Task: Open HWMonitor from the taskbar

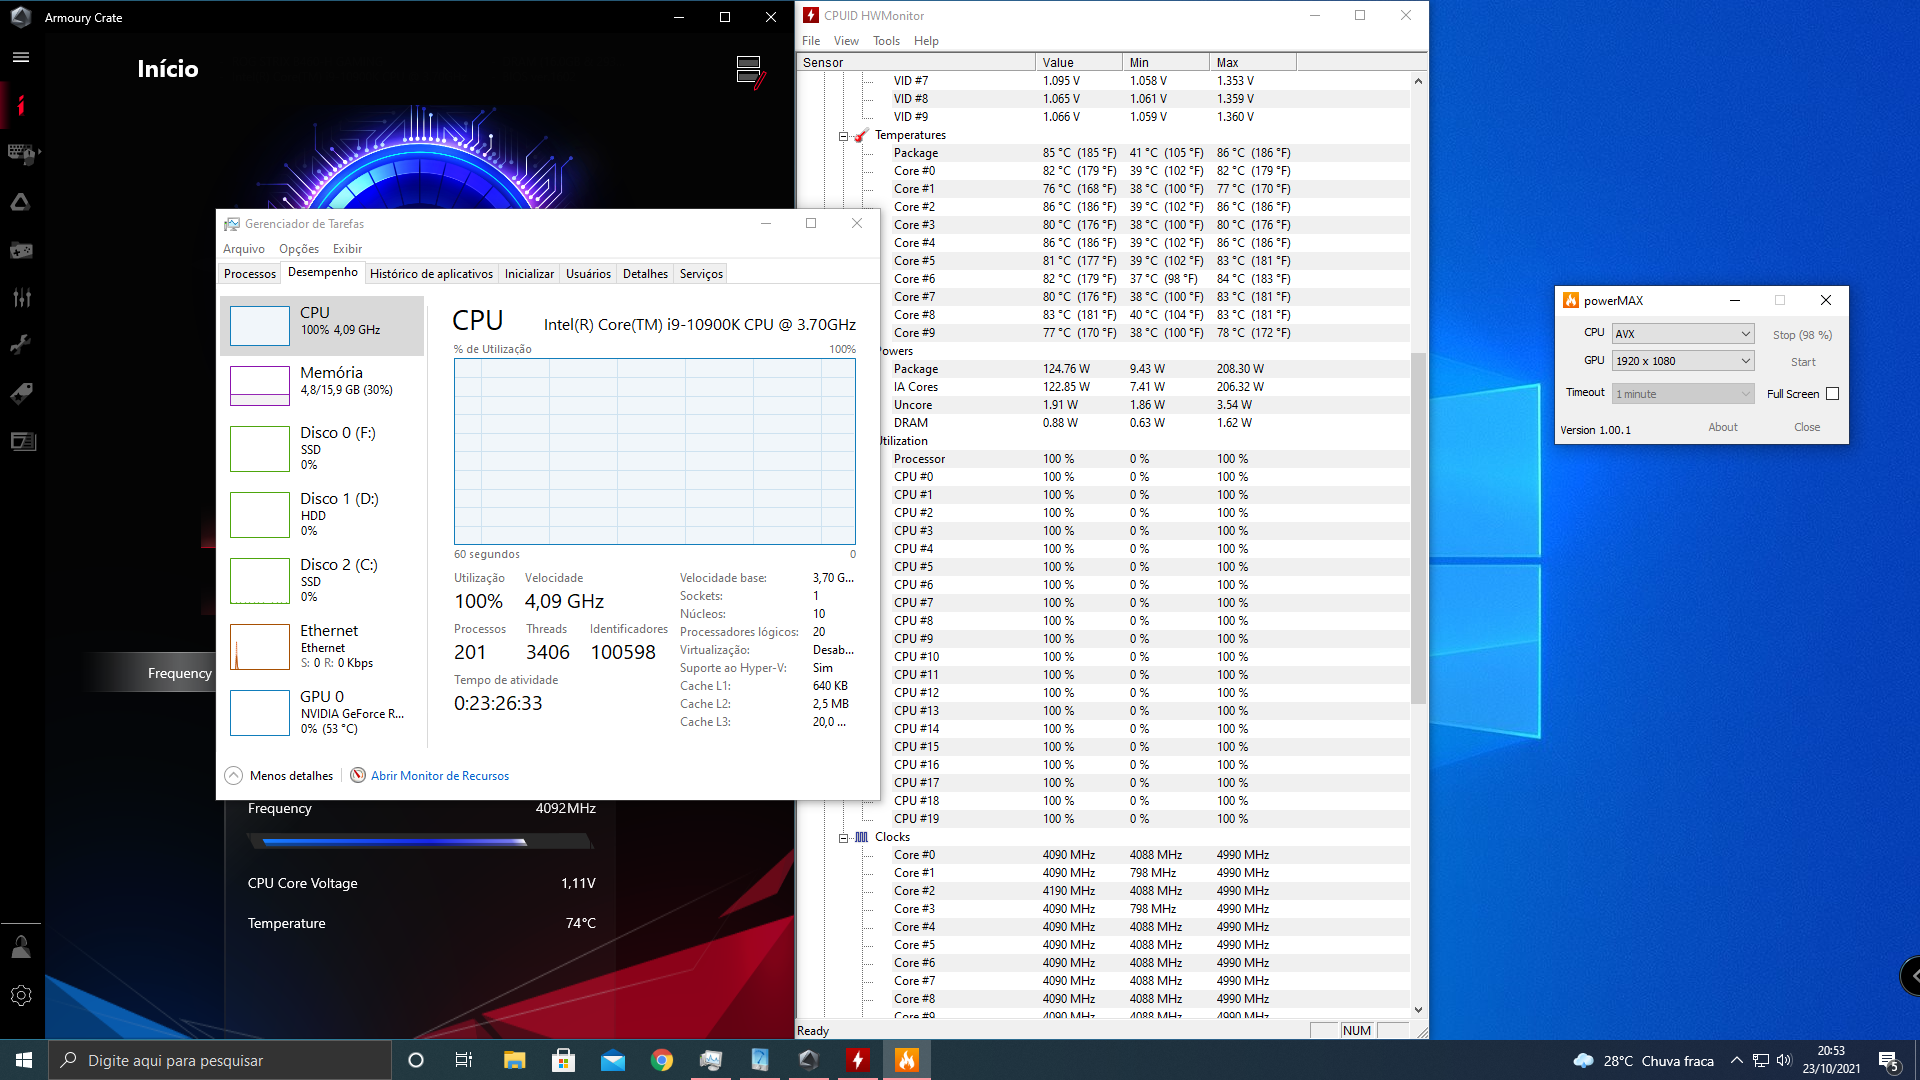Action: pyautogui.click(x=857, y=1060)
